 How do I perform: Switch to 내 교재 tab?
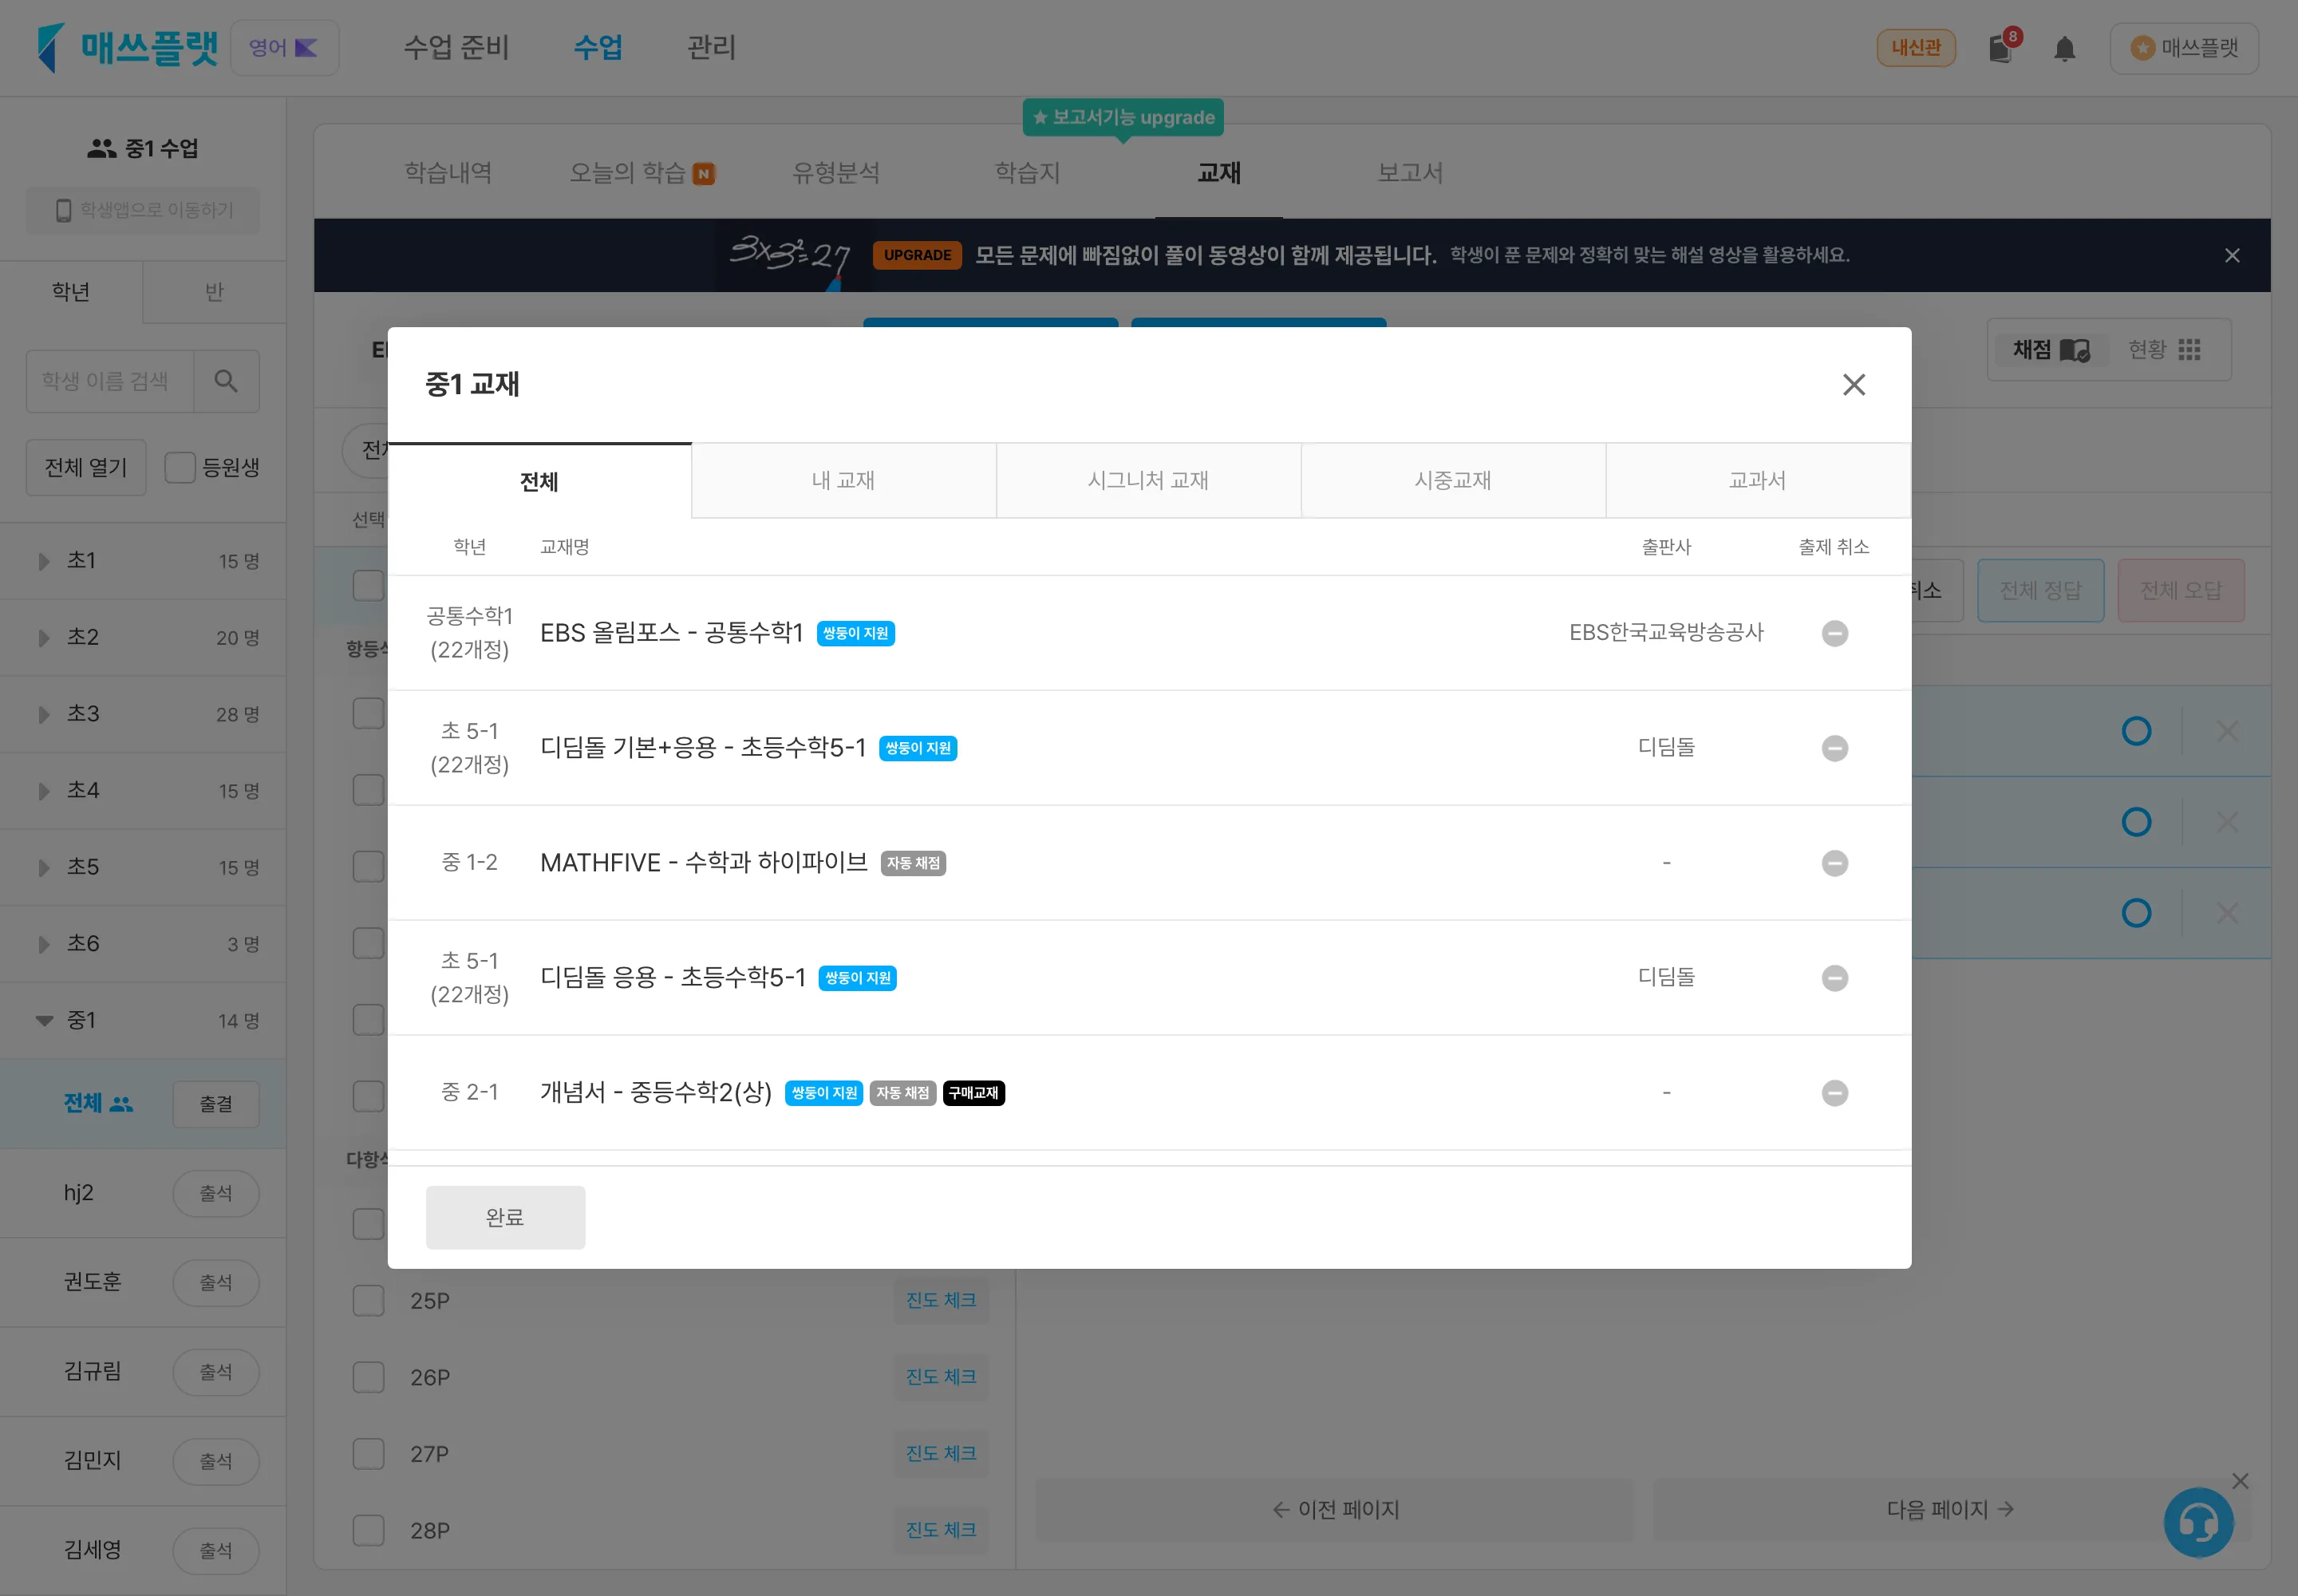843,481
